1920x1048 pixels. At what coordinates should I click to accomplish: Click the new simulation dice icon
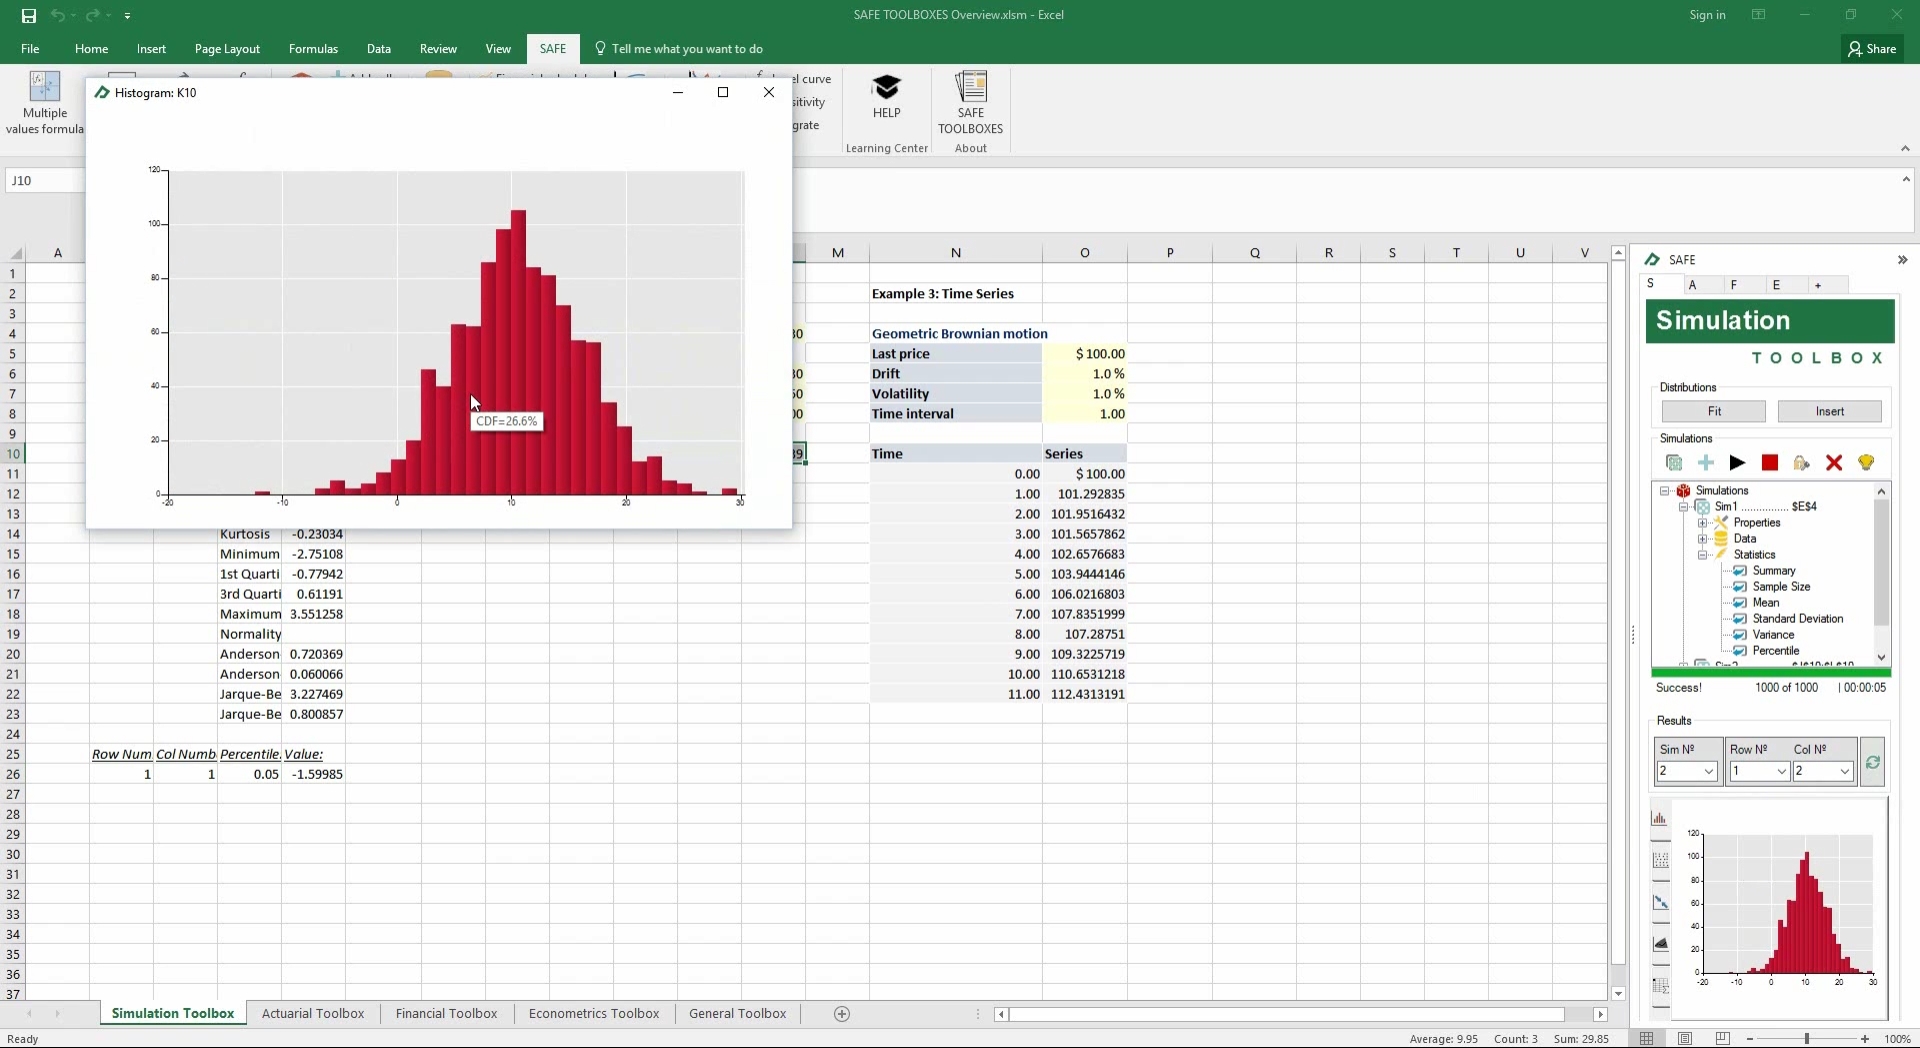coord(1673,463)
